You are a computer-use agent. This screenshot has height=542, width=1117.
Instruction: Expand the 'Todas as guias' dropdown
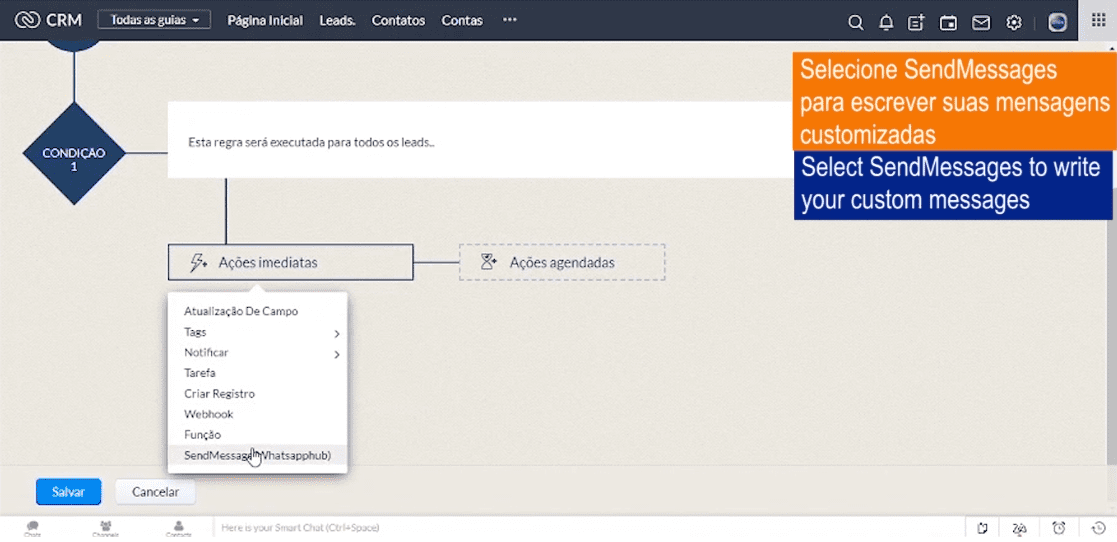tap(154, 20)
